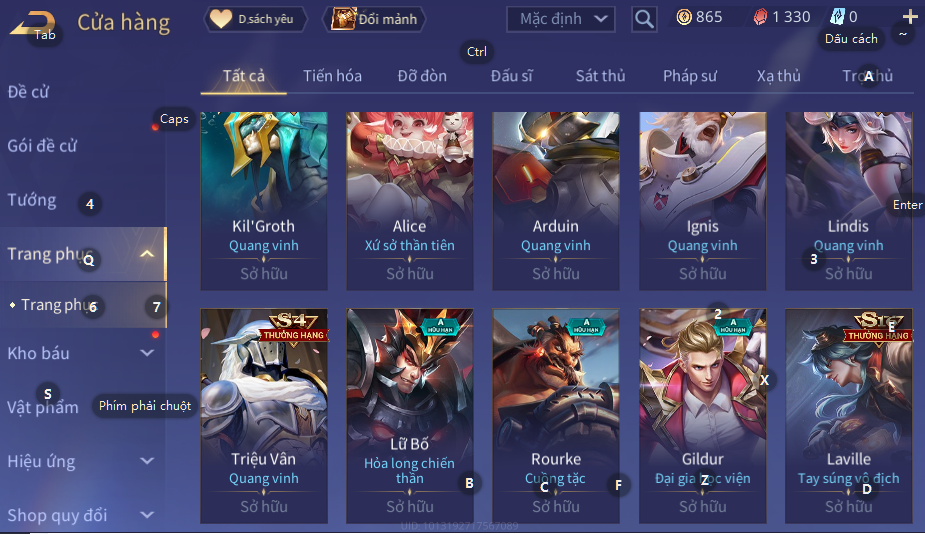Expand the Hiệu ứng sidebar section
925x534 pixels.
pos(147,461)
